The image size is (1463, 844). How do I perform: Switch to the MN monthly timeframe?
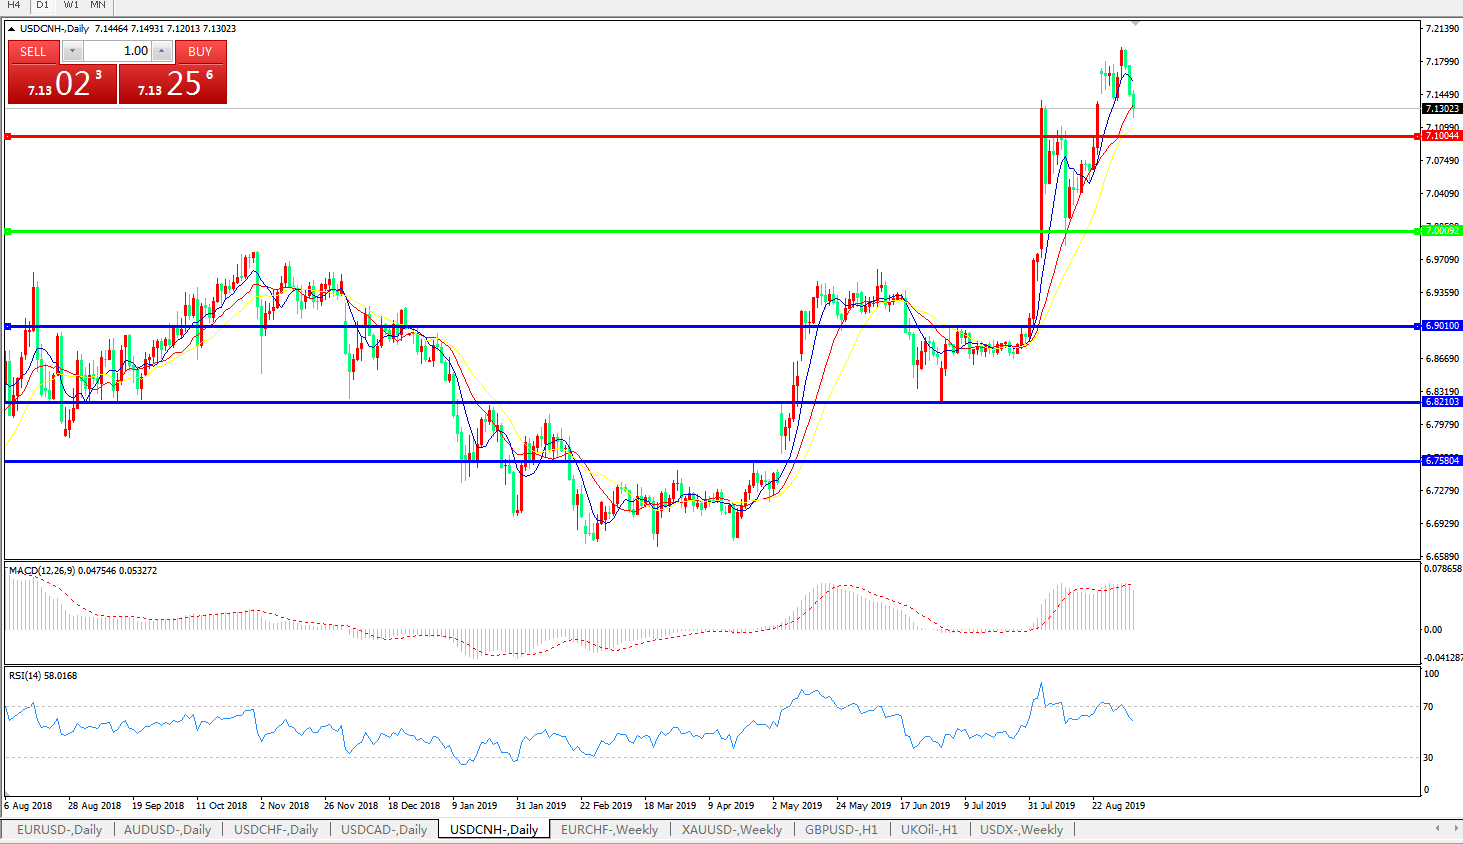[98, 5]
